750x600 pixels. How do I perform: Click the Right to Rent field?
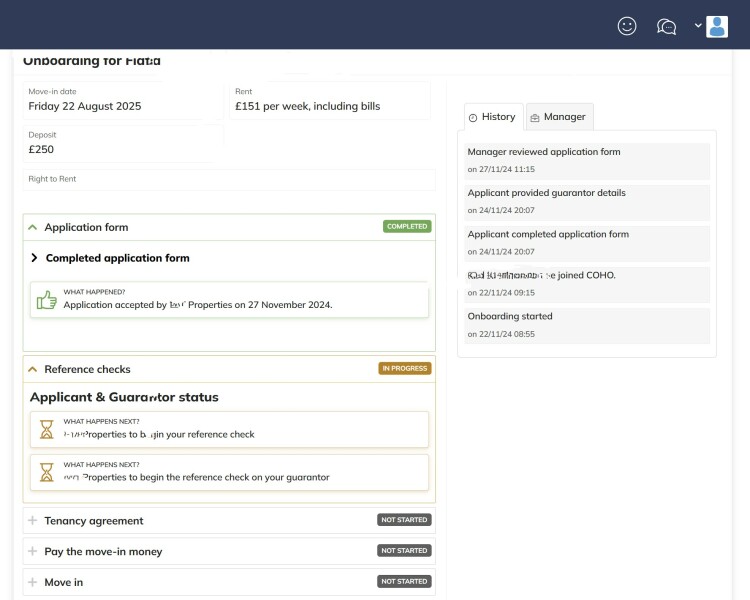tap(230, 180)
